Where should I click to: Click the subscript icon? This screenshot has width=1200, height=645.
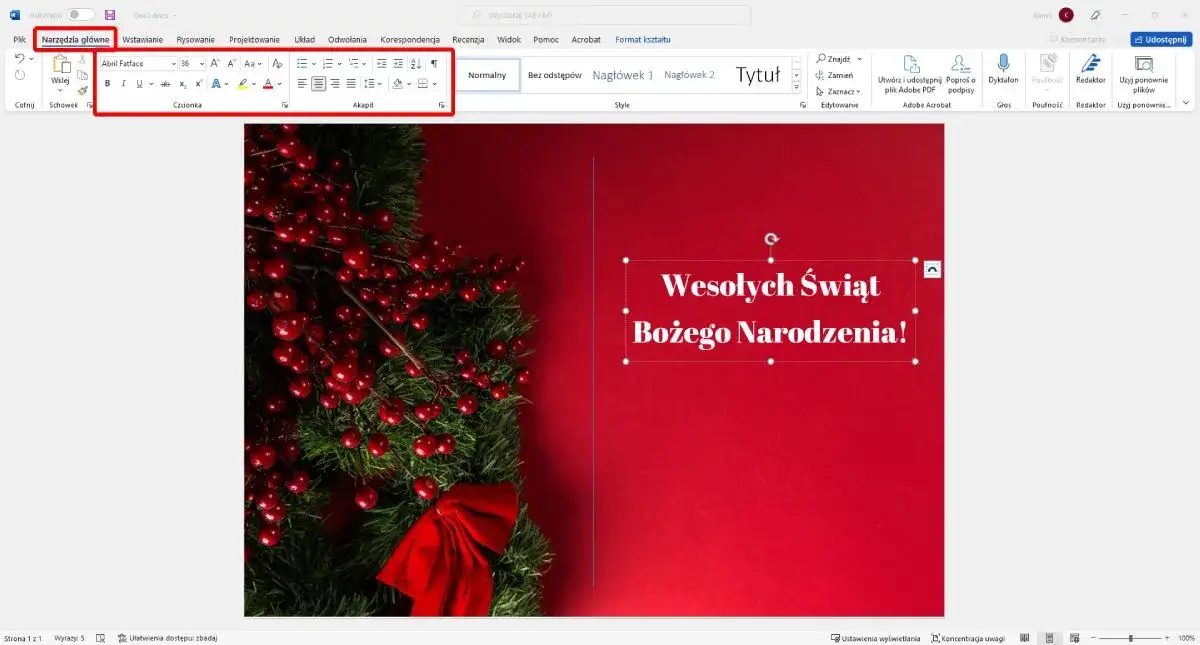(183, 83)
